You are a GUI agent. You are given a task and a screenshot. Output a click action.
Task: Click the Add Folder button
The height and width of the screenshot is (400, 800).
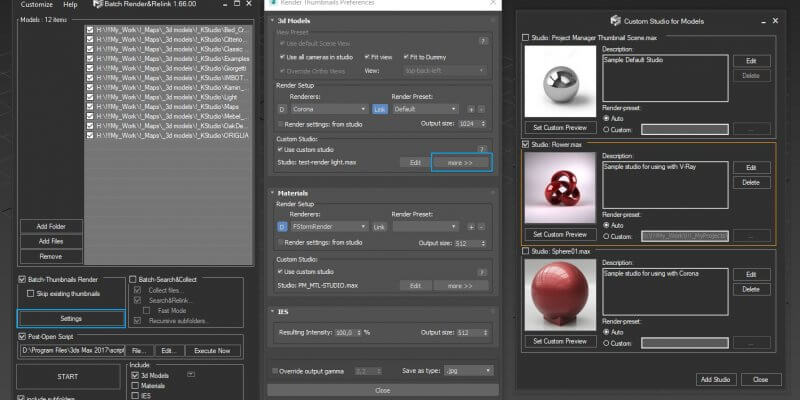tap(51, 227)
